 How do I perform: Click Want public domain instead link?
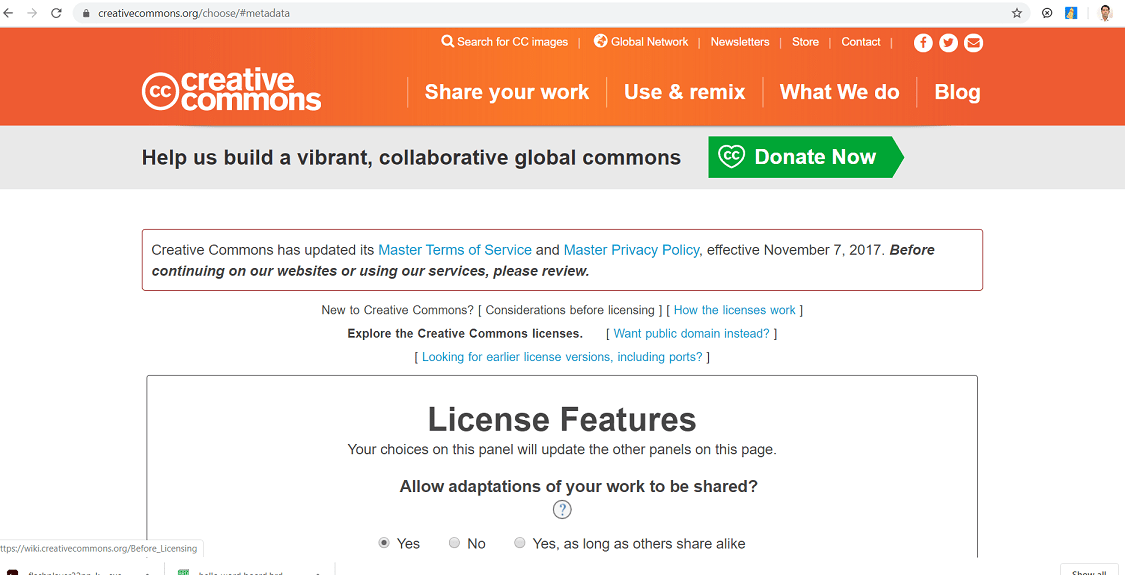click(x=692, y=333)
